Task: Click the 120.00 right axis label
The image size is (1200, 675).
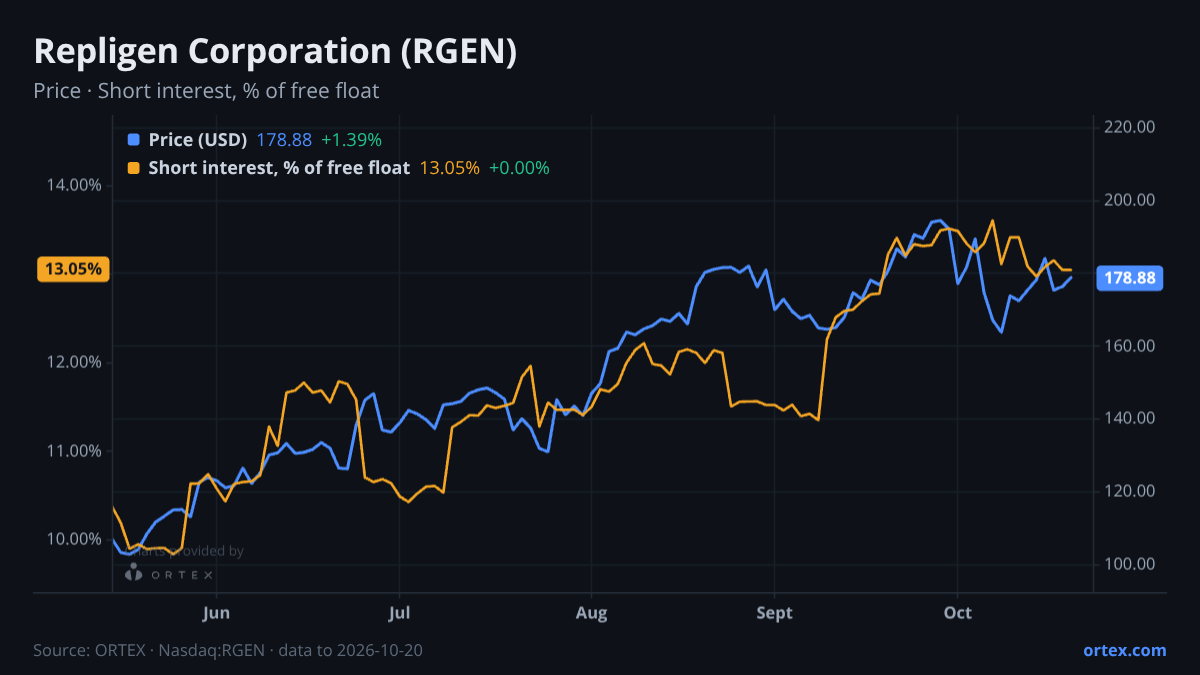Action: click(x=1132, y=491)
